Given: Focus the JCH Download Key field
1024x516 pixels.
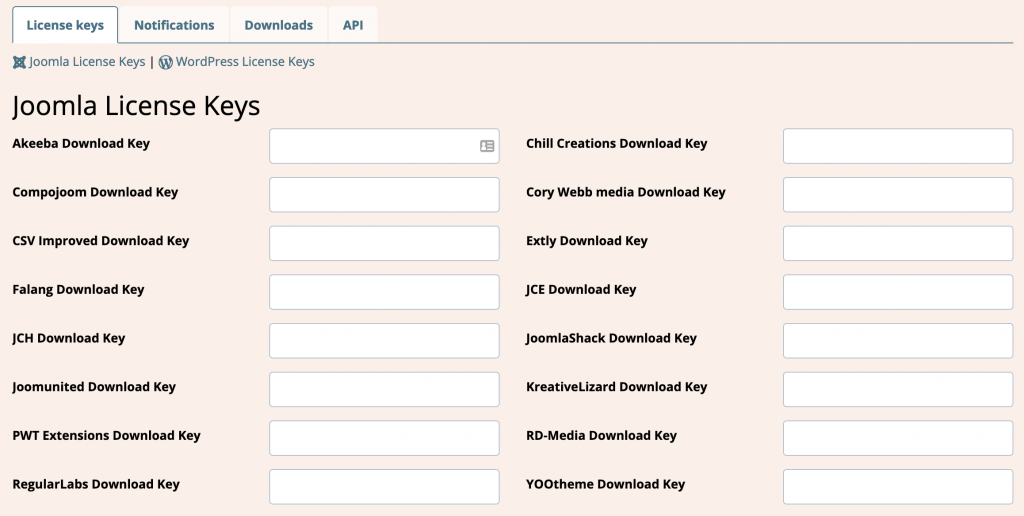Looking at the screenshot, I should point(384,340).
